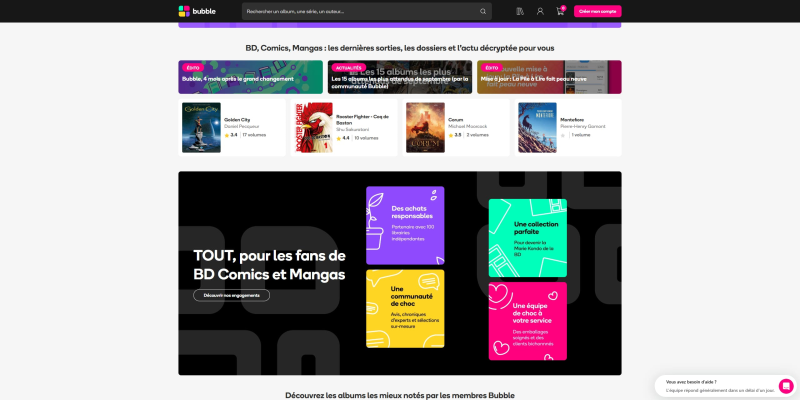Focus the album search field
The image size is (800, 400).
[366, 11]
